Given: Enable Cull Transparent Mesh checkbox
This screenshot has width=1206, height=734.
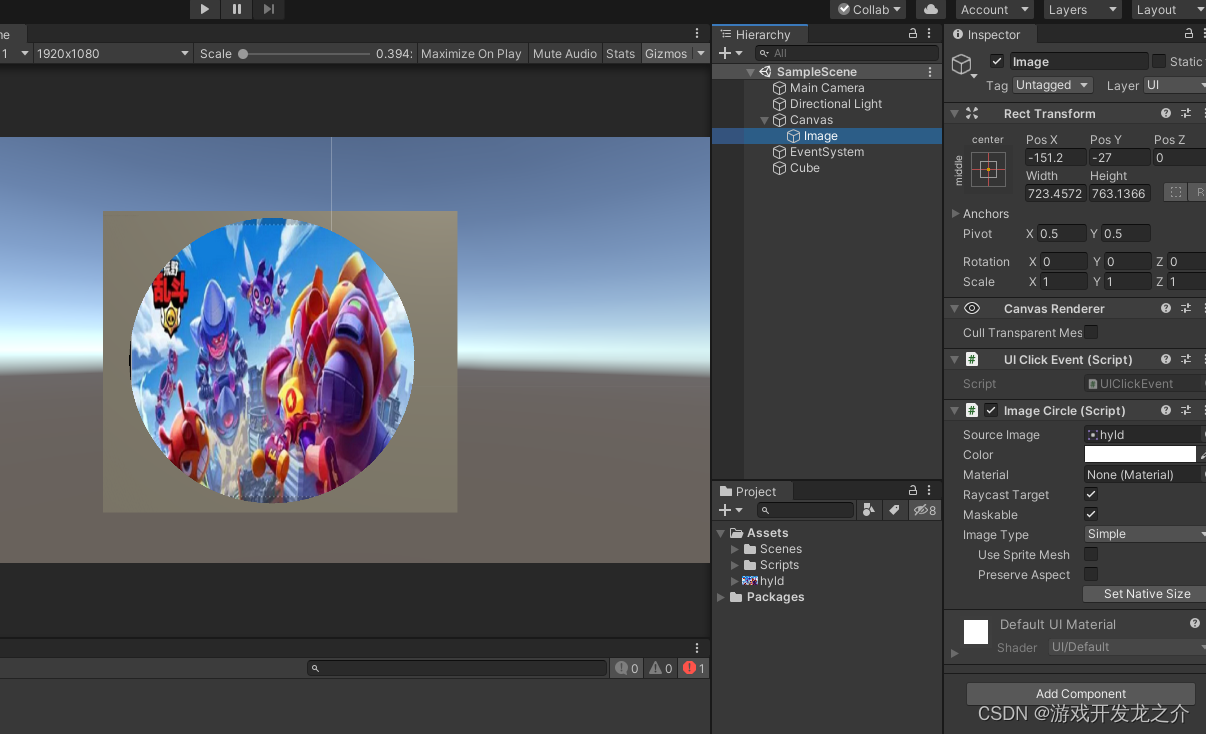Looking at the screenshot, I should (1091, 332).
